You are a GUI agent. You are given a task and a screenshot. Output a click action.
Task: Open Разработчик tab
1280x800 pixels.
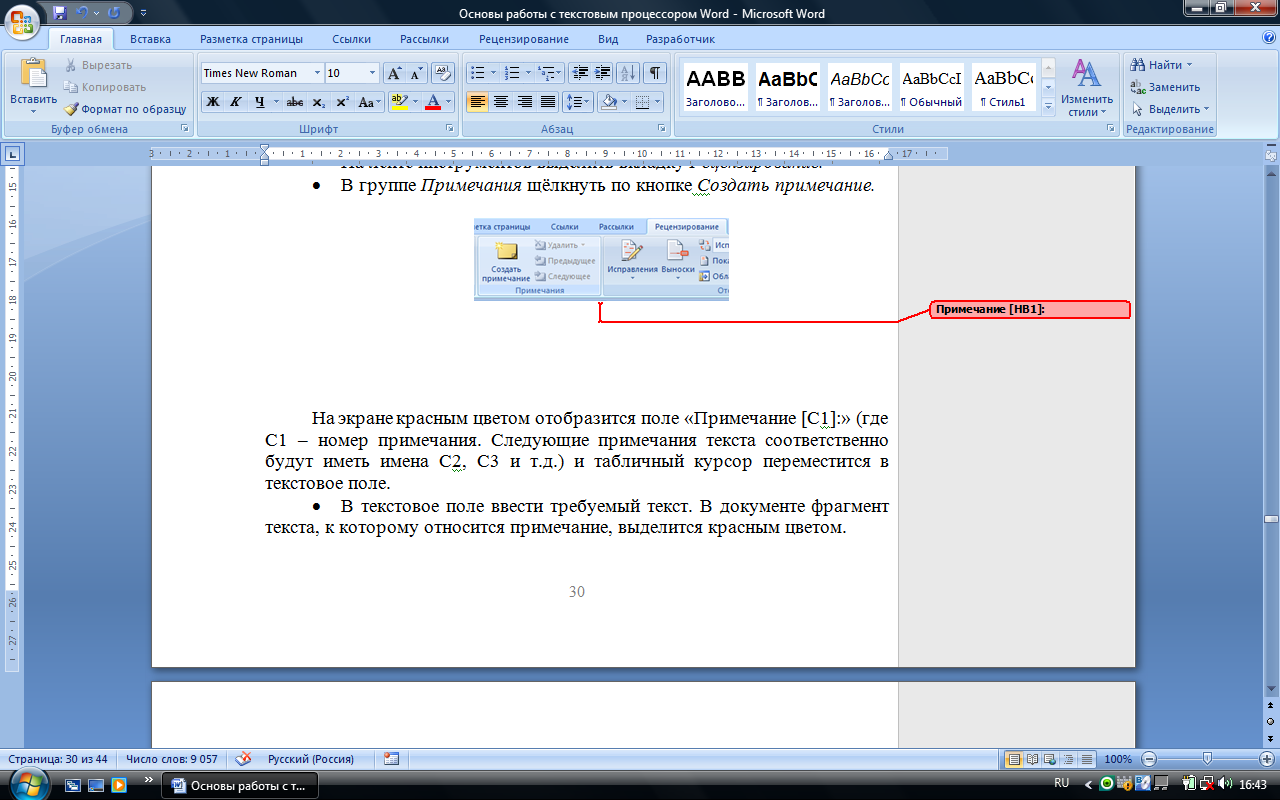pos(680,39)
